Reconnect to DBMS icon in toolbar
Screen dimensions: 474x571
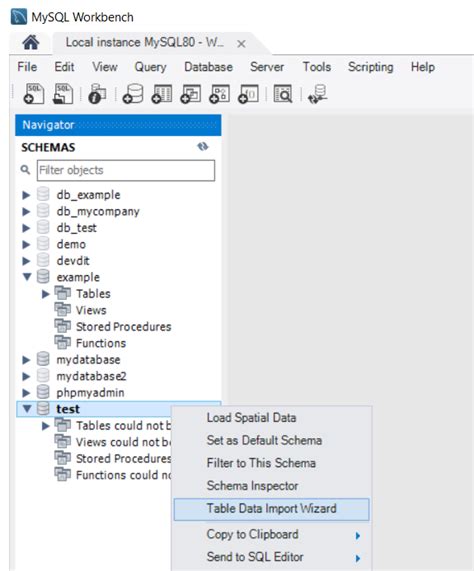click(317, 94)
